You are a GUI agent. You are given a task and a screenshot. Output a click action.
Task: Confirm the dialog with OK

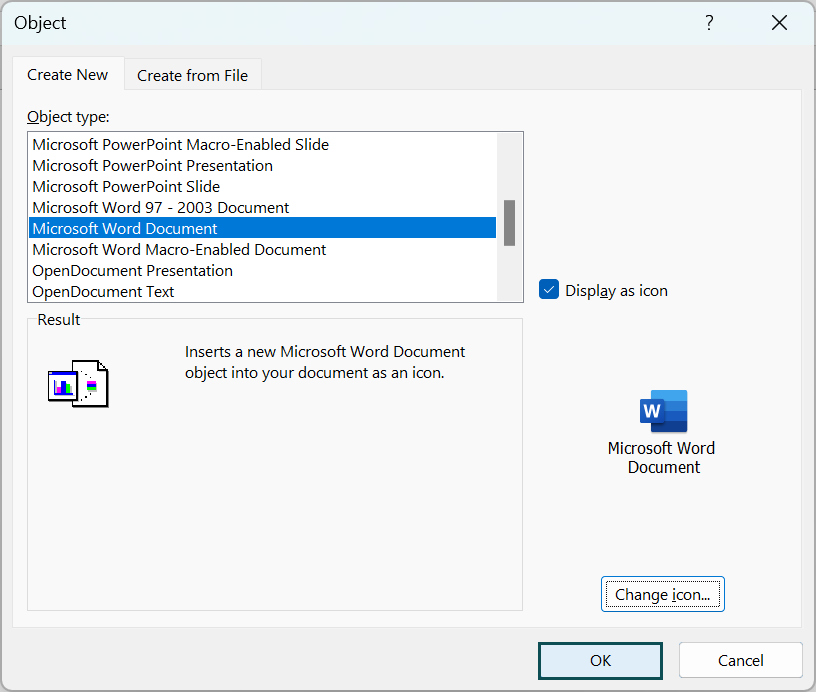(600, 660)
